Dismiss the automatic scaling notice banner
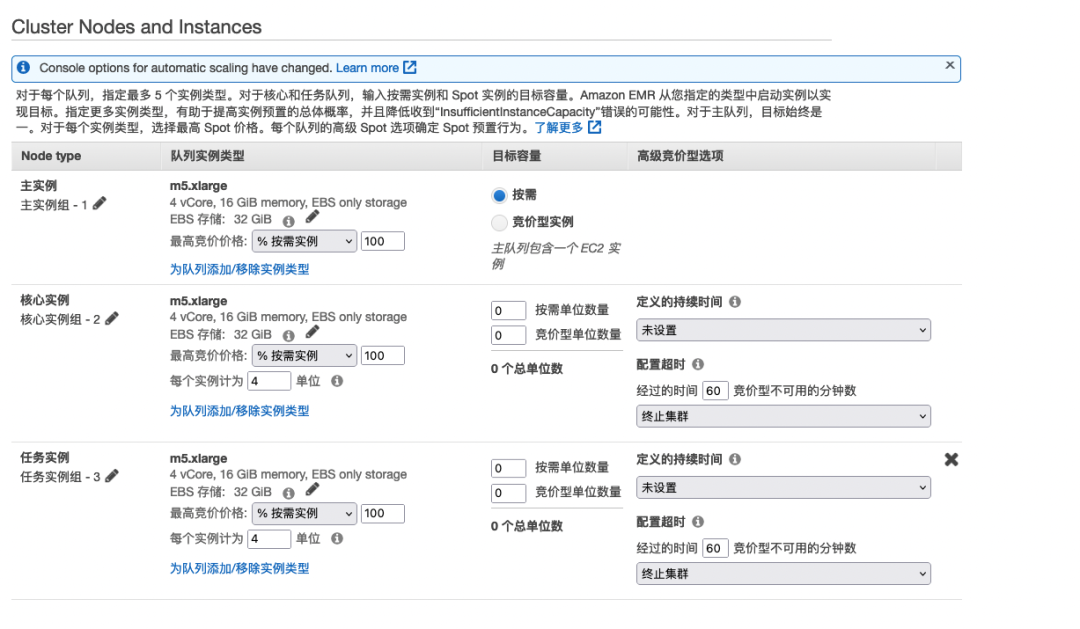 pos(949,65)
